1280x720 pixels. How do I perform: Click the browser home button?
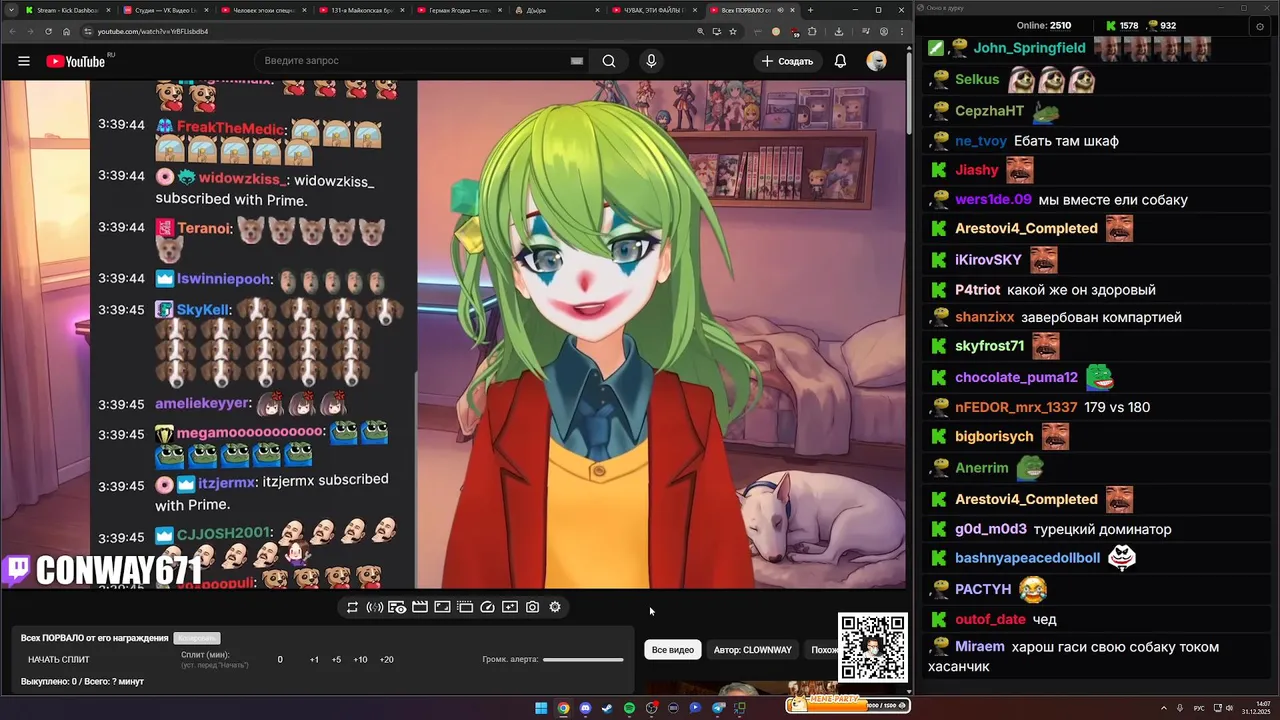[x=66, y=31]
